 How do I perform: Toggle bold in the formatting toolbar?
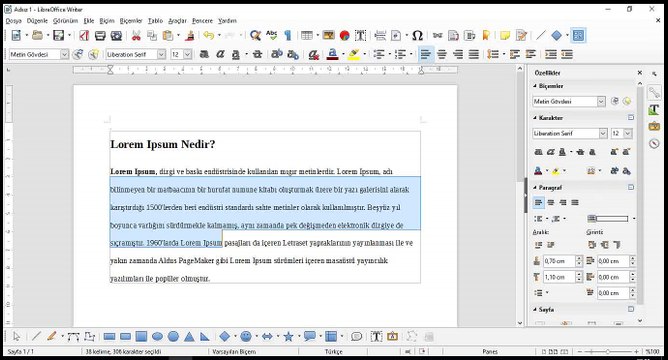(204, 55)
